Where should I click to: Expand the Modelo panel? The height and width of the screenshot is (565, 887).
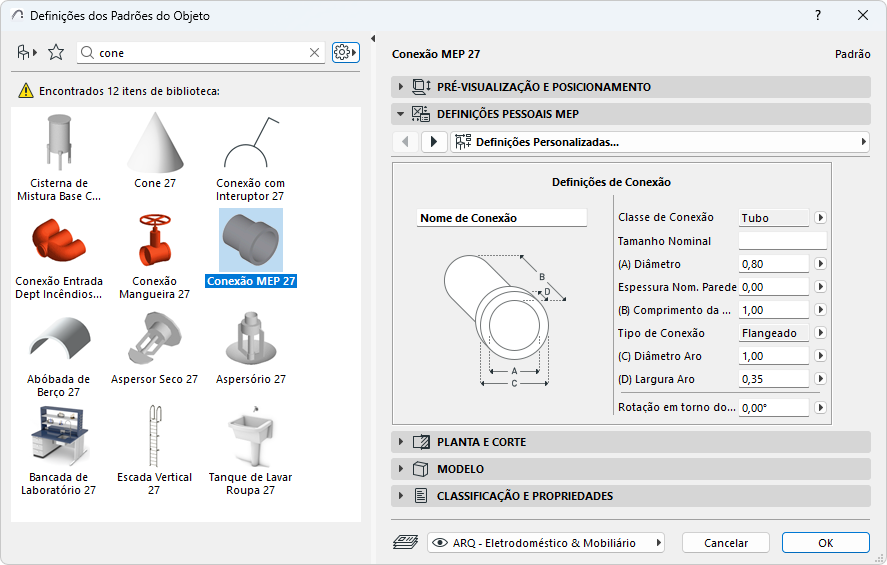(401, 469)
